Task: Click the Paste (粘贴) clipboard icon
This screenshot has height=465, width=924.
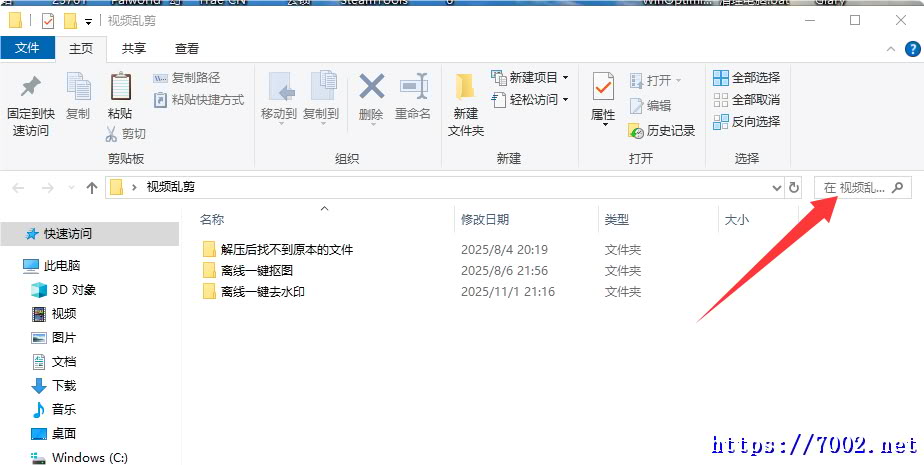Action: 120,87
